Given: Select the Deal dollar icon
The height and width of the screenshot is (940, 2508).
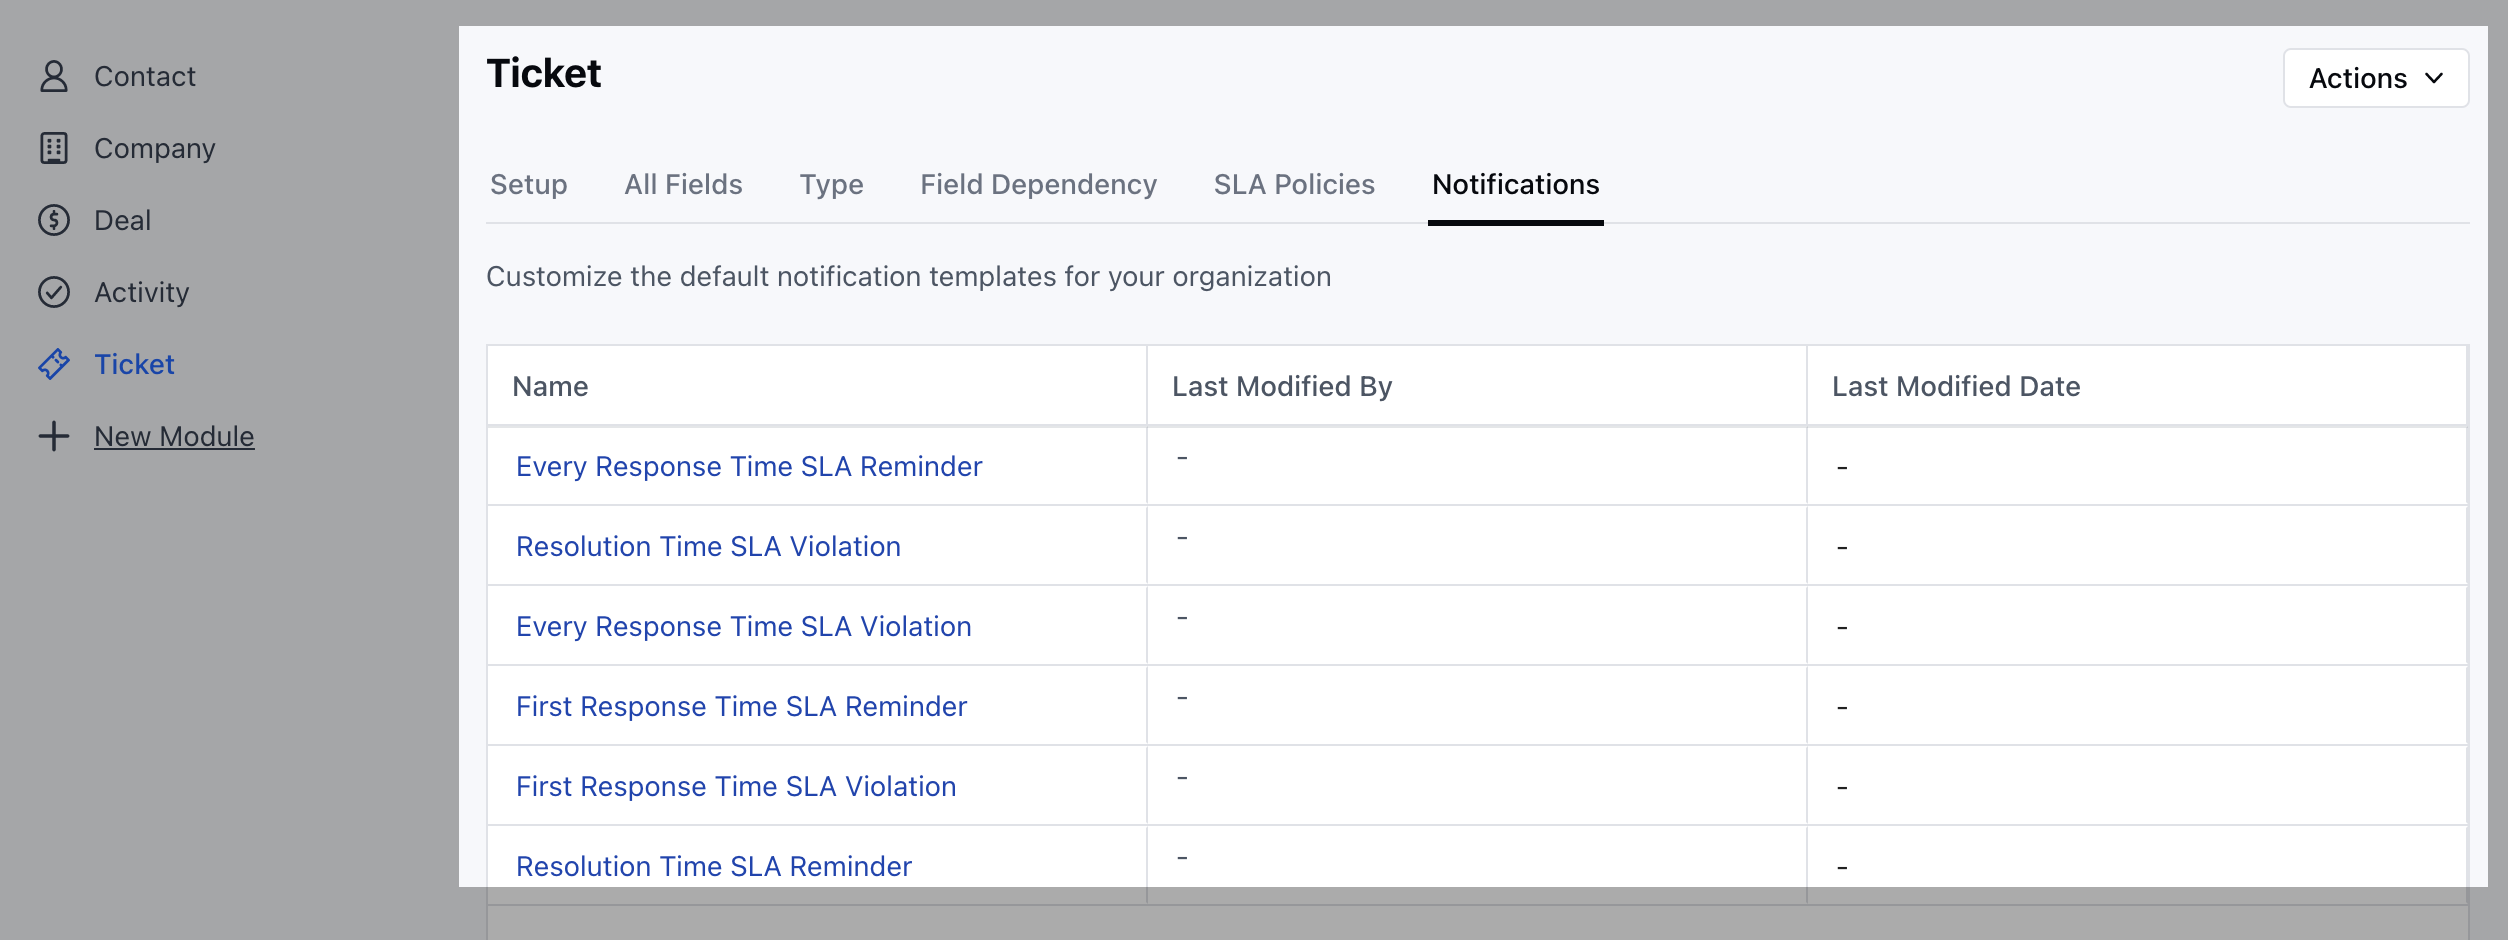Looking at the screenshot, I should pyautogui.click(x=54, y=219).
